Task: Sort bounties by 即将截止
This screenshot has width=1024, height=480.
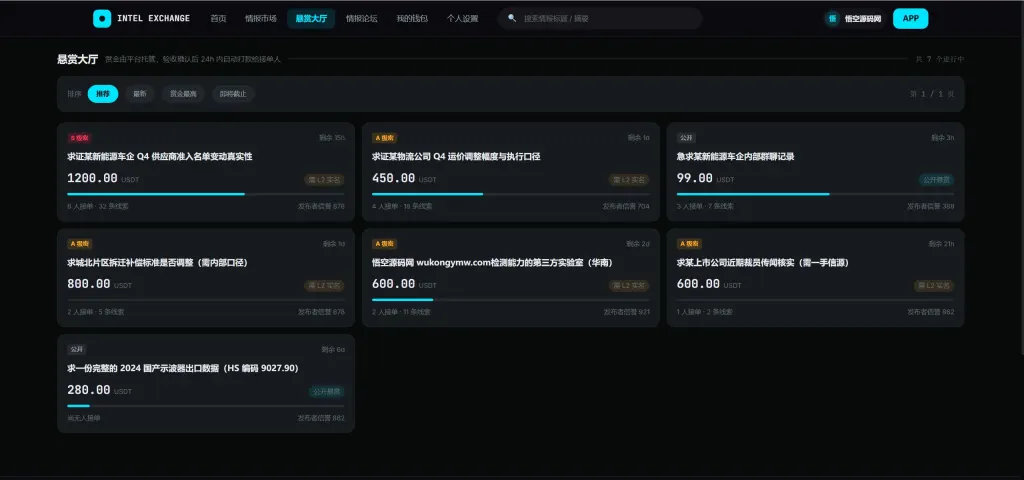Action: pyautogui.click(x=233, y=94)
